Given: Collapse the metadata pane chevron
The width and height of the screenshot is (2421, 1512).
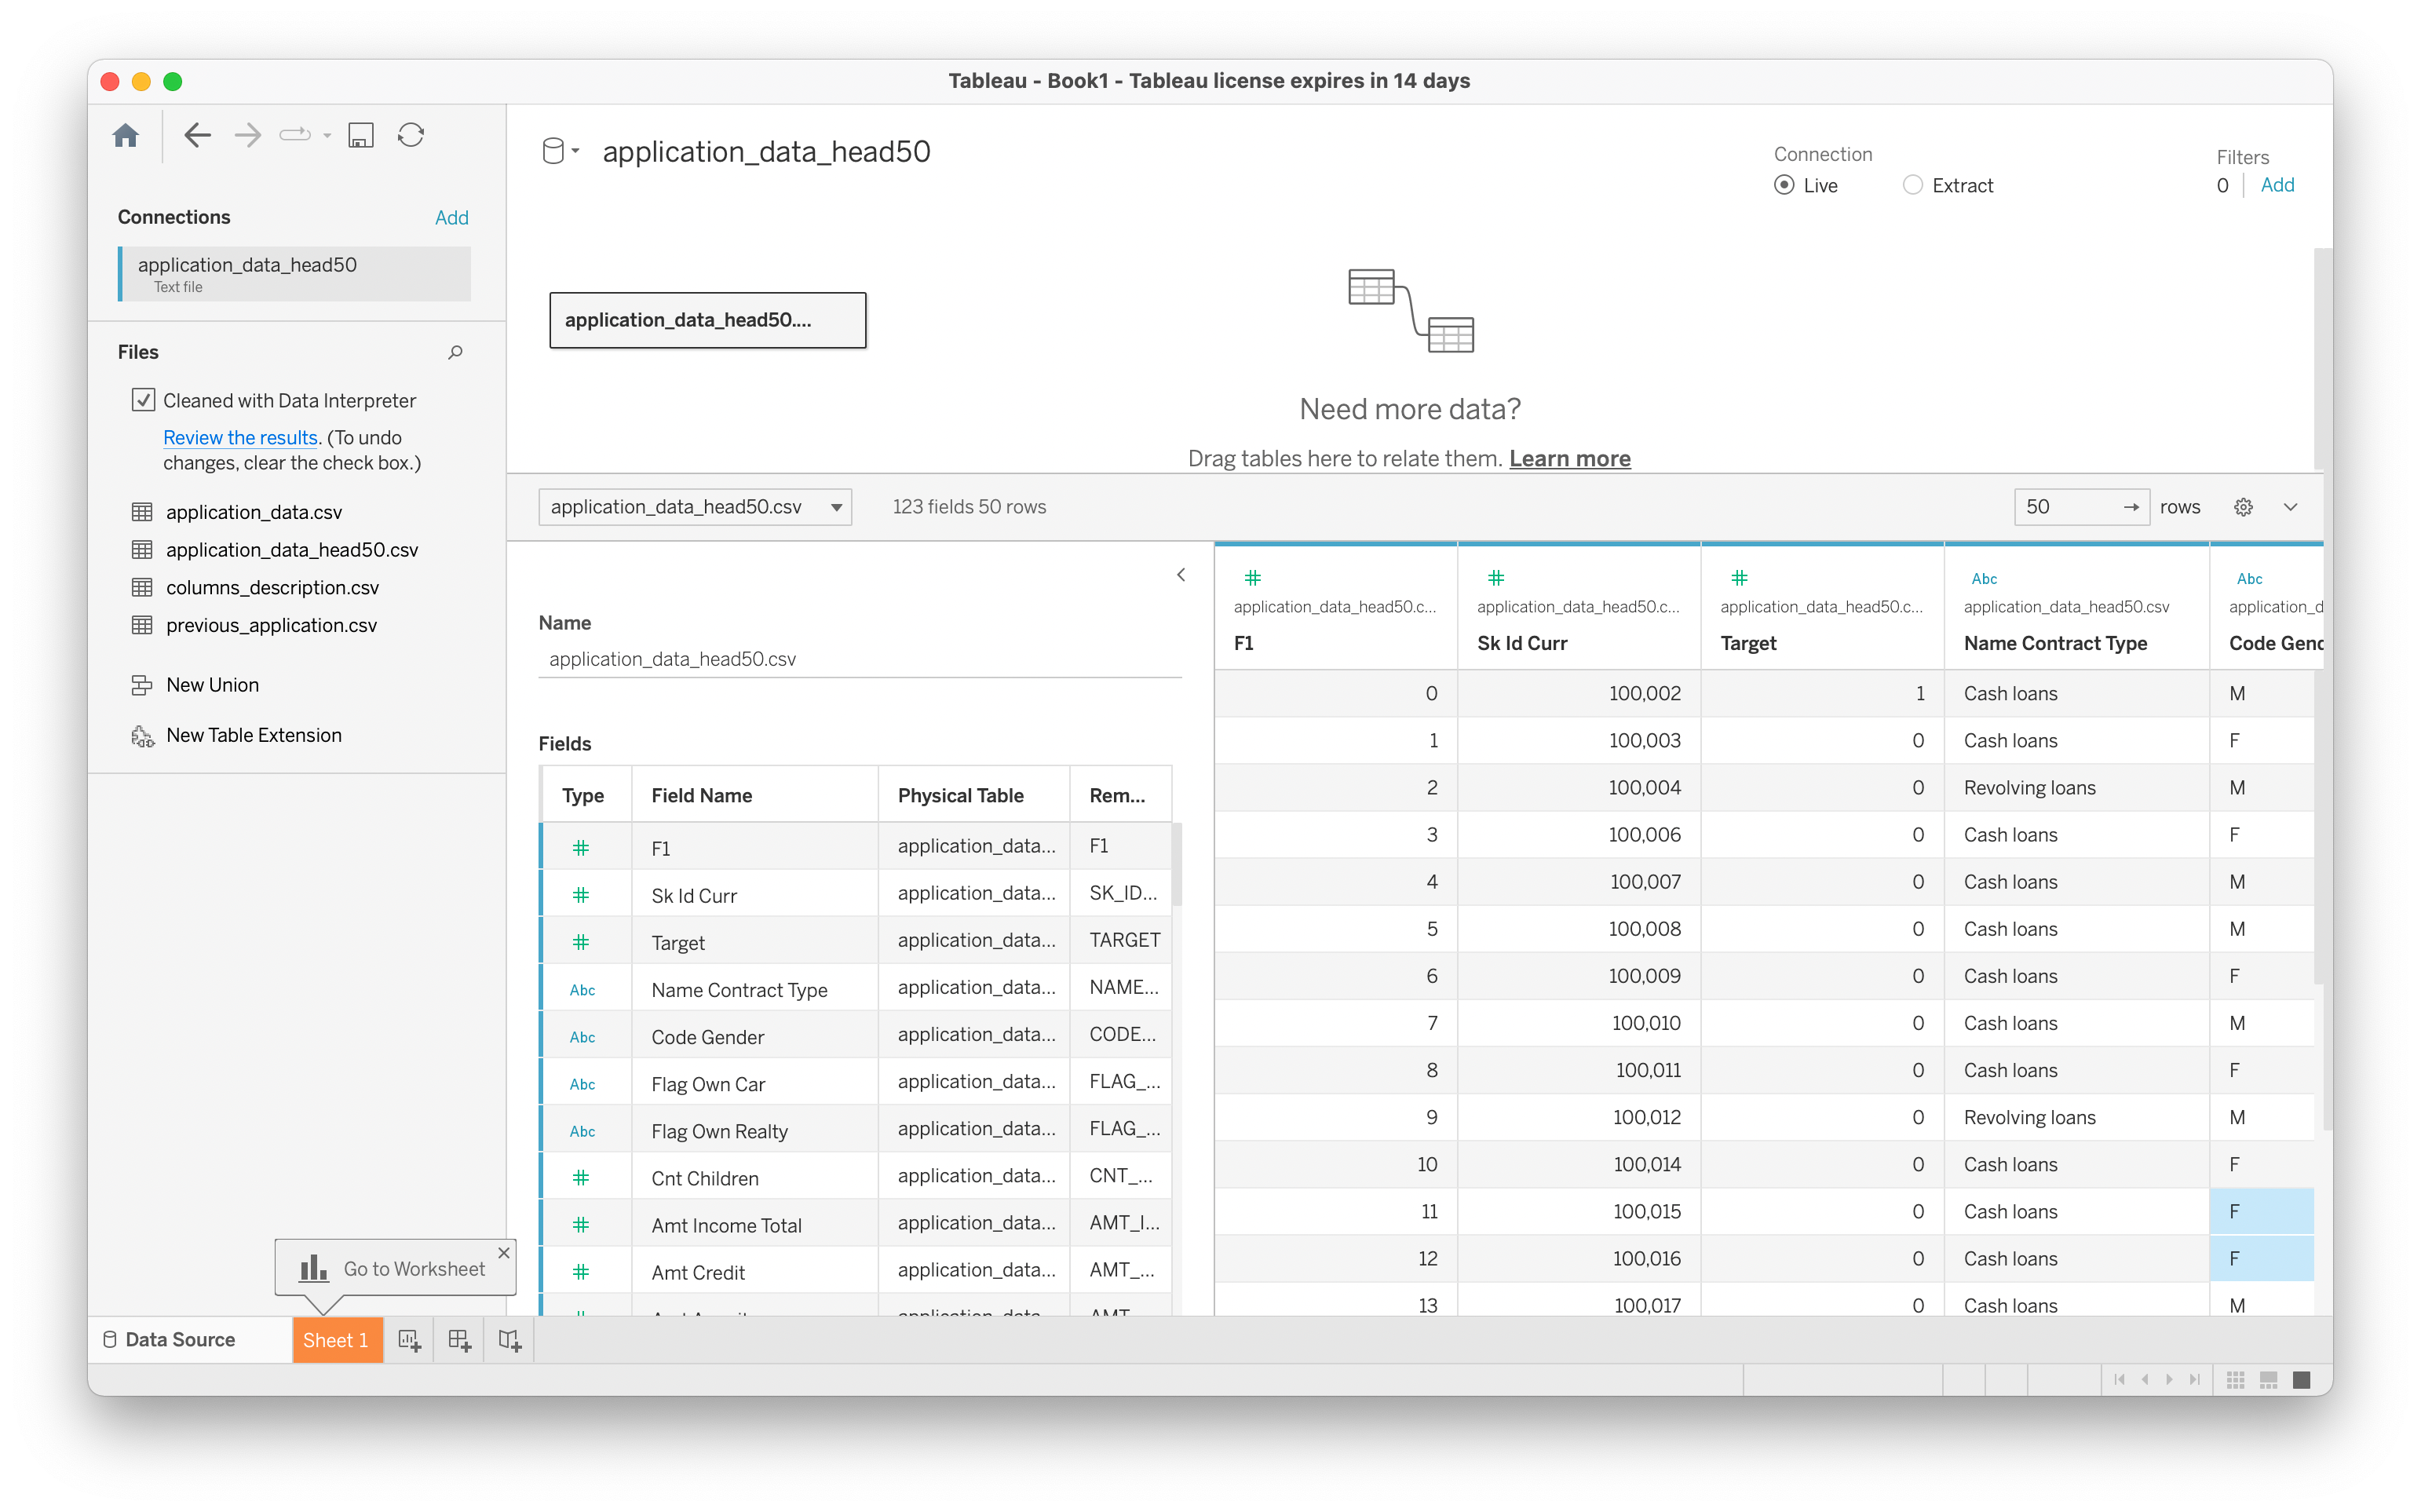Looking at the screenshot, I should click(1181, 575).
